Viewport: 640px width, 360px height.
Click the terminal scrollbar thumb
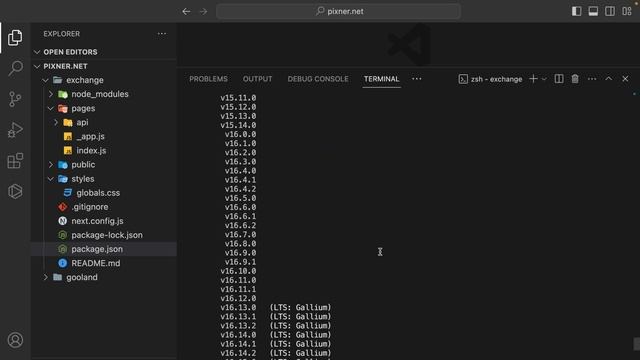[636, 343]
